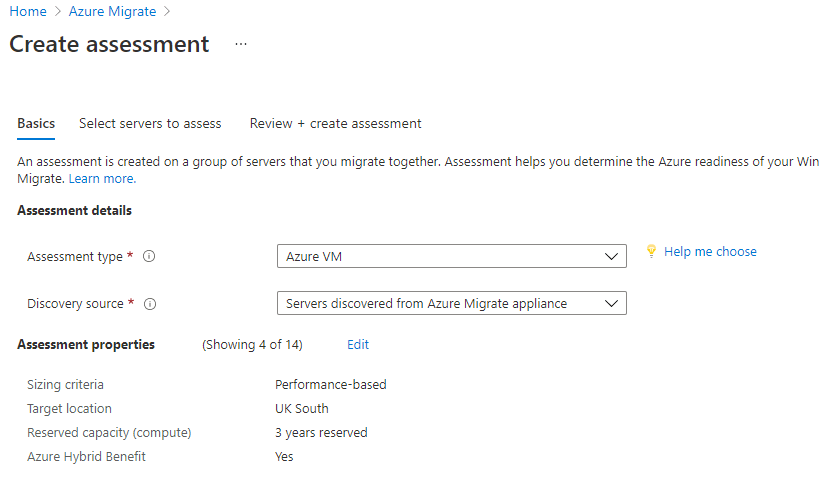Click the Discovery source info icon

tap(150, 304)
